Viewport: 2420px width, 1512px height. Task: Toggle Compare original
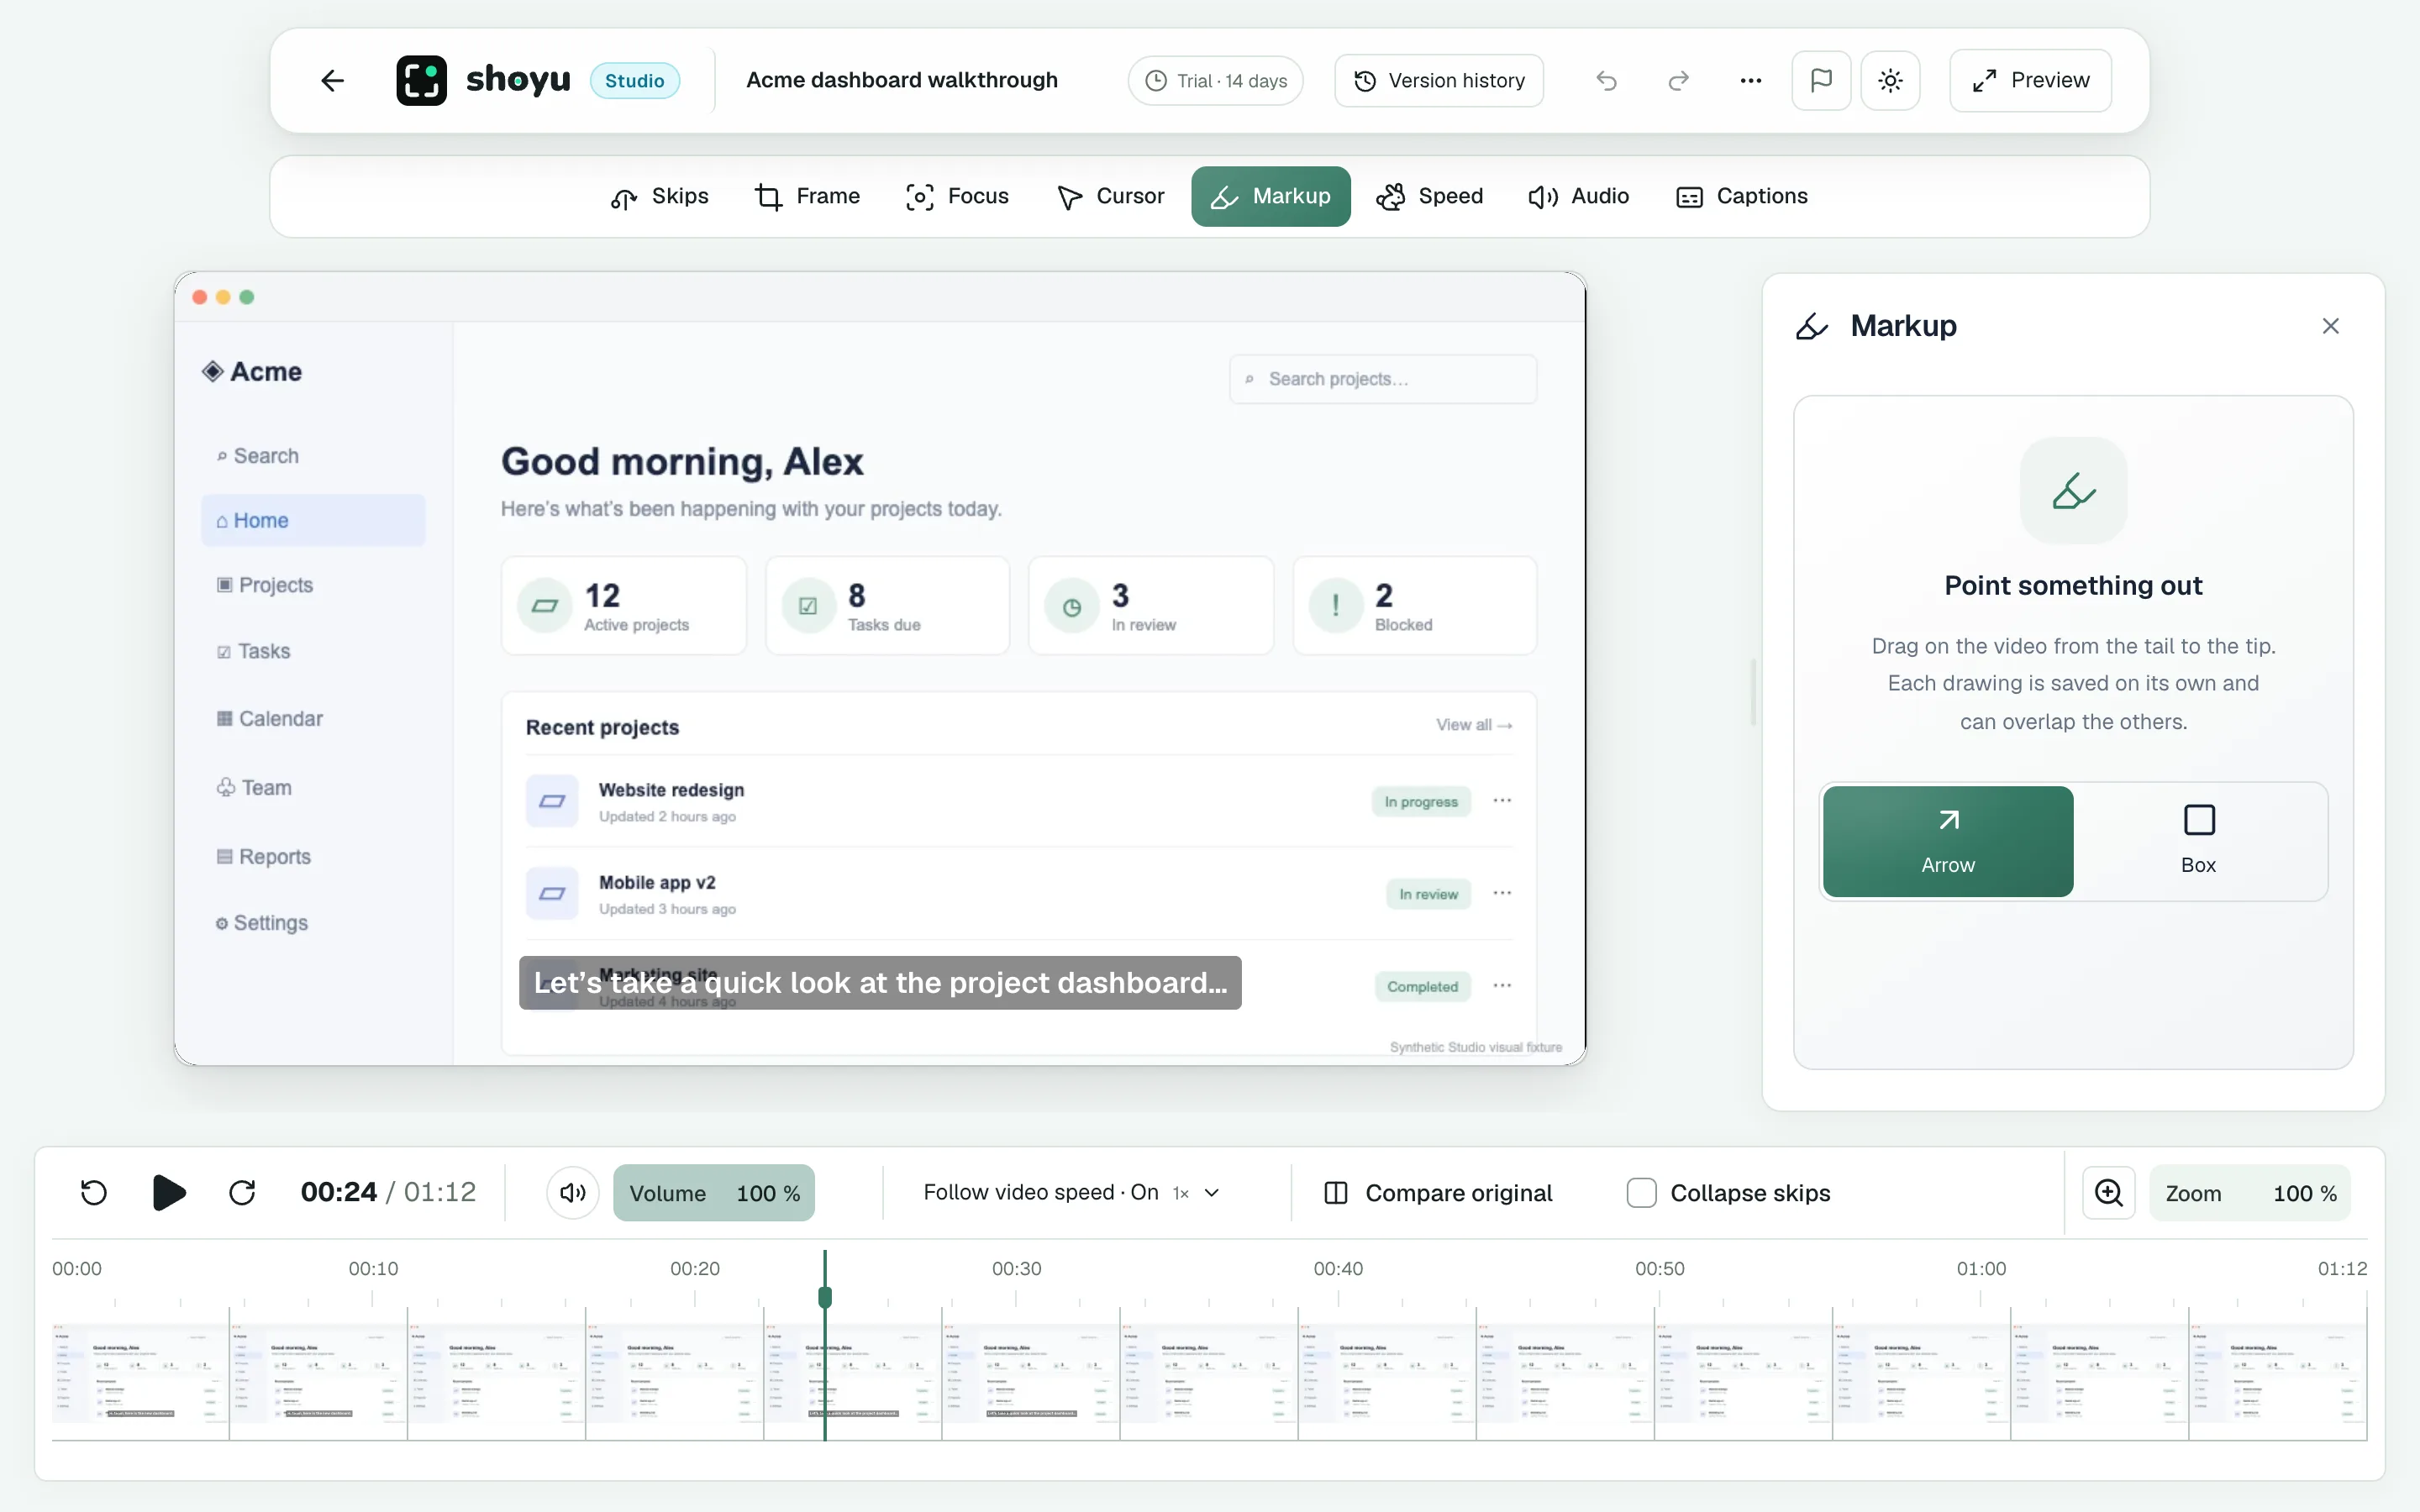(1438, 1193)
